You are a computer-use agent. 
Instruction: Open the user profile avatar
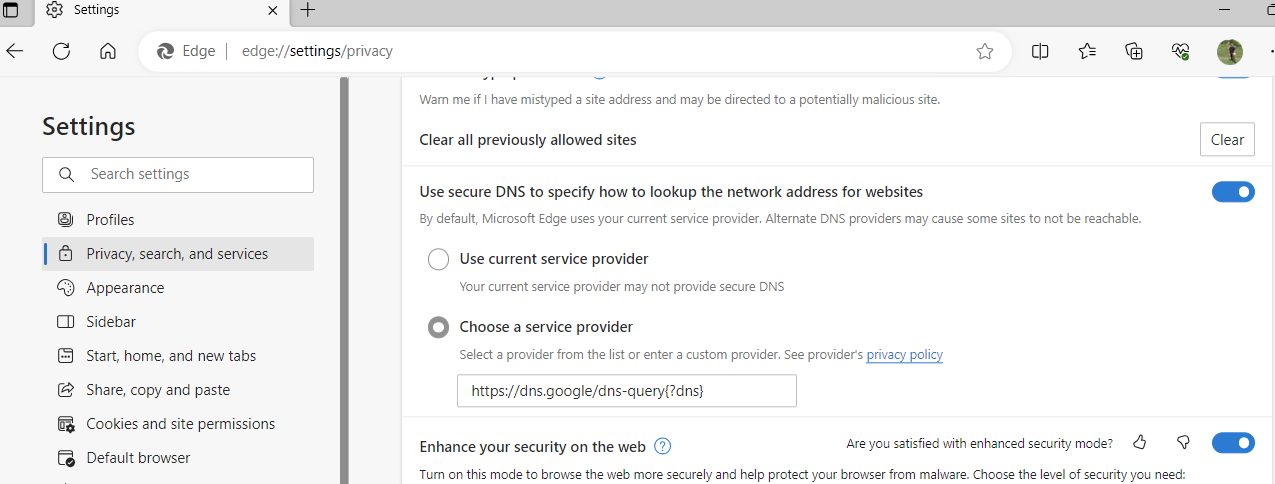point(1229,52)
